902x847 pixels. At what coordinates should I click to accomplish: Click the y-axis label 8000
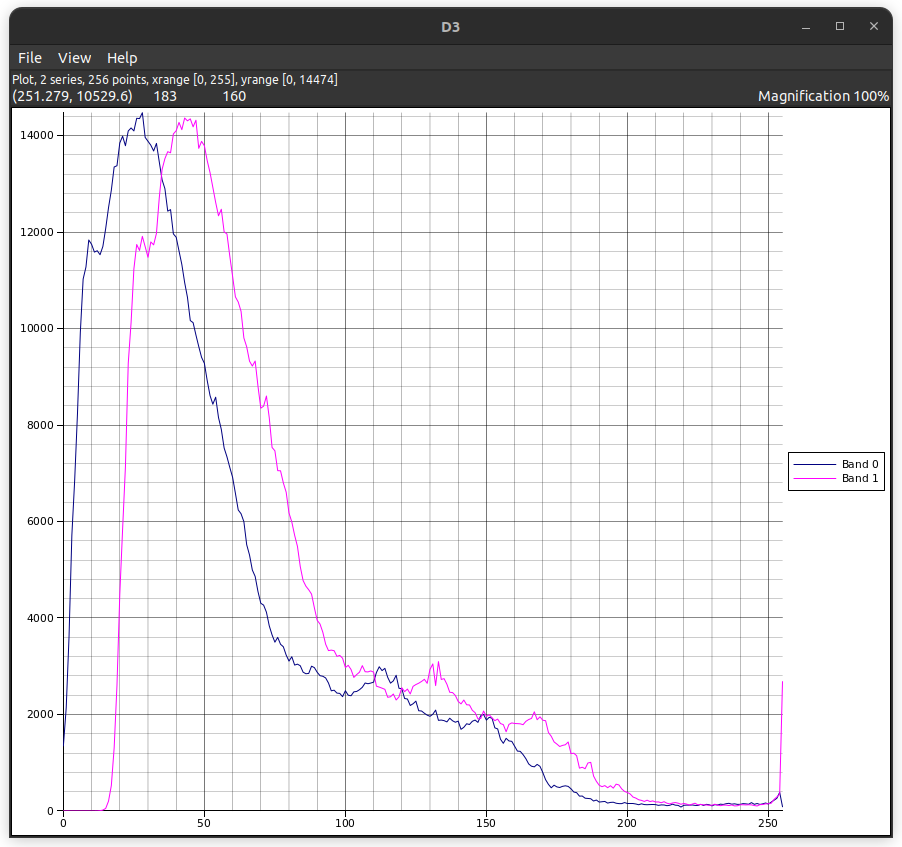point(40,425)
